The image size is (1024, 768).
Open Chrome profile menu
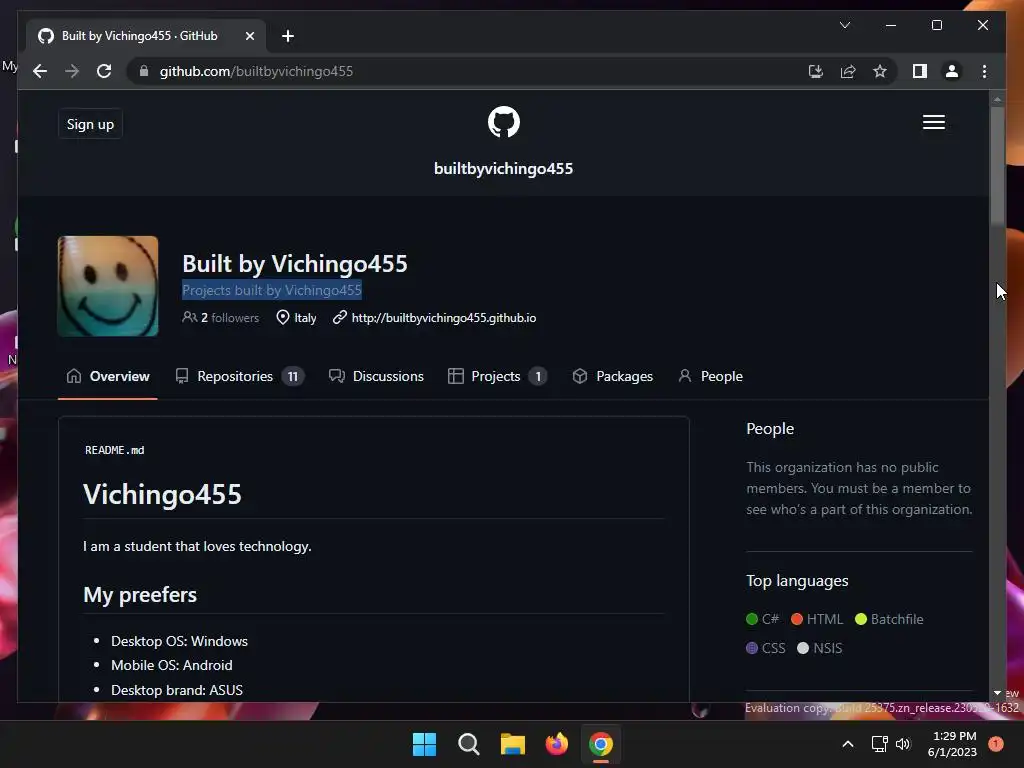click(x=952, y=71)
